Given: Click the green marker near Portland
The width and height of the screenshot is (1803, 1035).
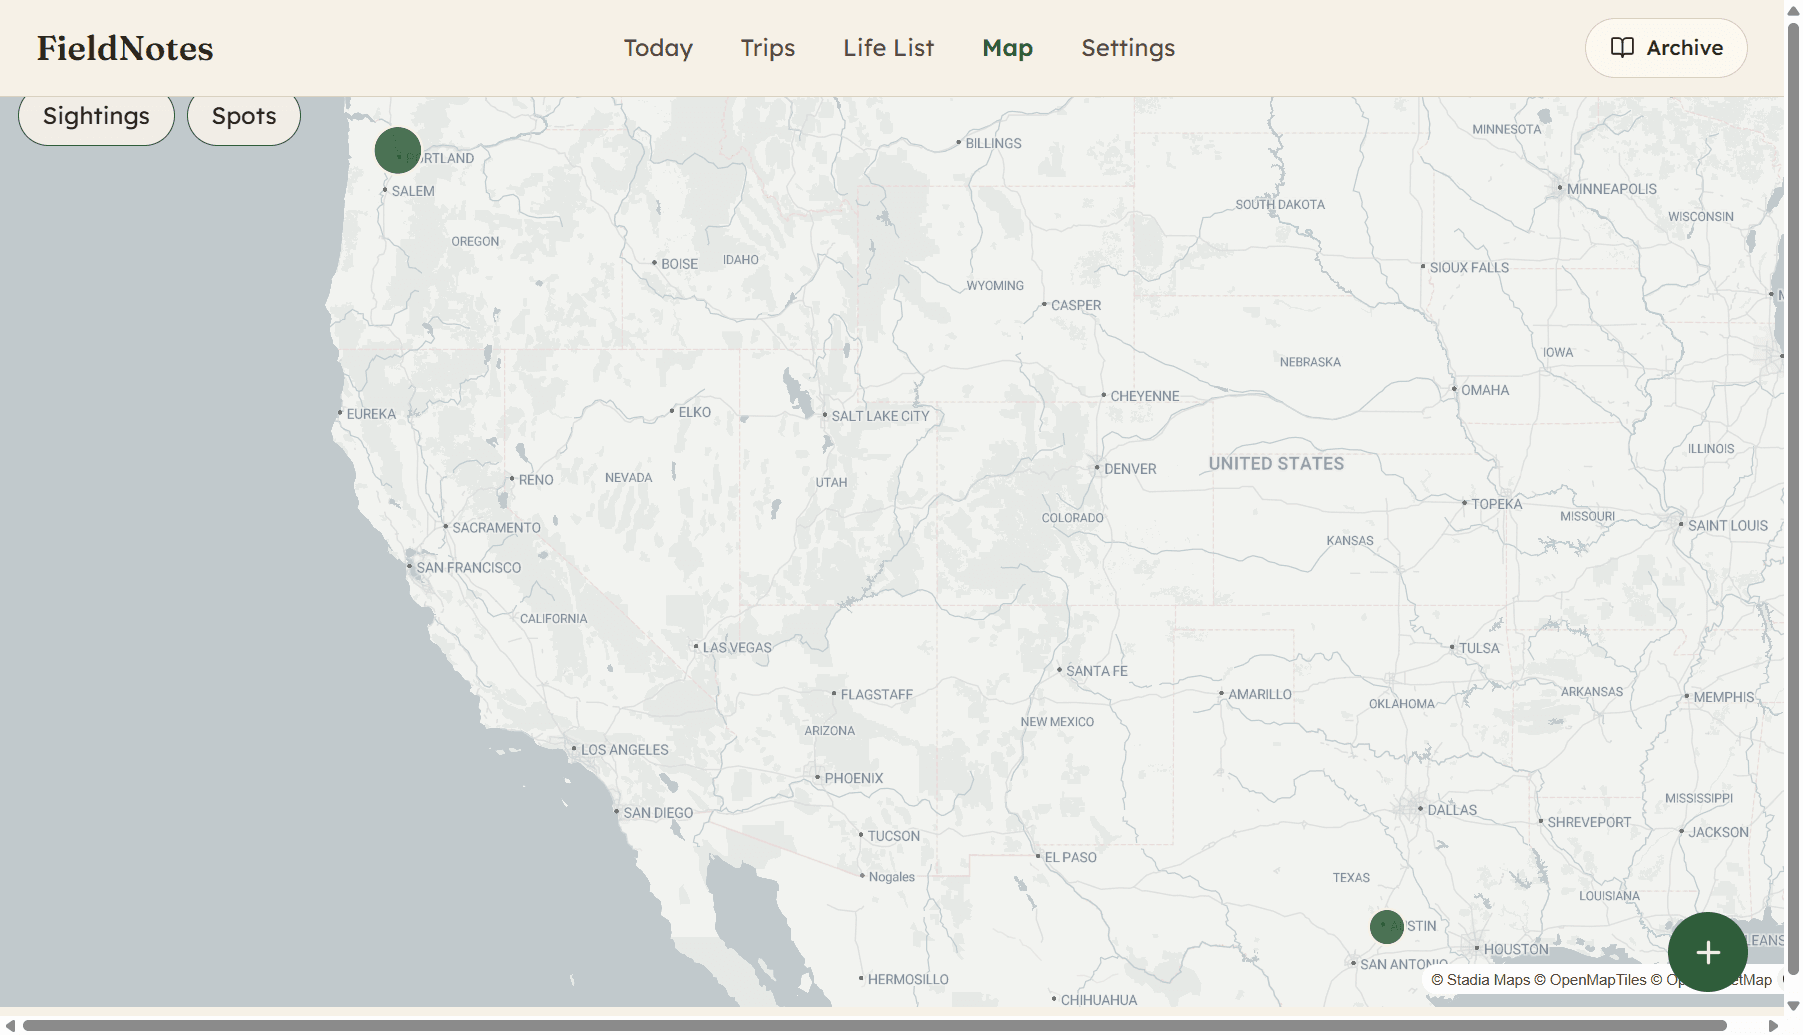Looking at the screenshot, I should tap(397, 150).
